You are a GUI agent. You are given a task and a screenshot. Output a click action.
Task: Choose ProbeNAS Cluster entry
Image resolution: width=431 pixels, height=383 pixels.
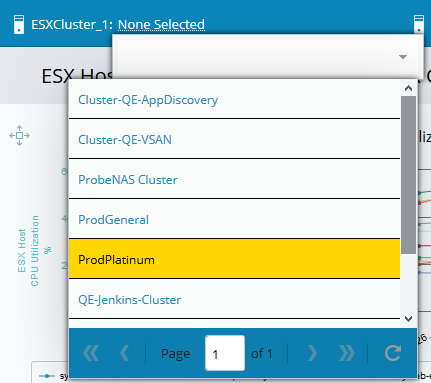(x=234, y=180)
